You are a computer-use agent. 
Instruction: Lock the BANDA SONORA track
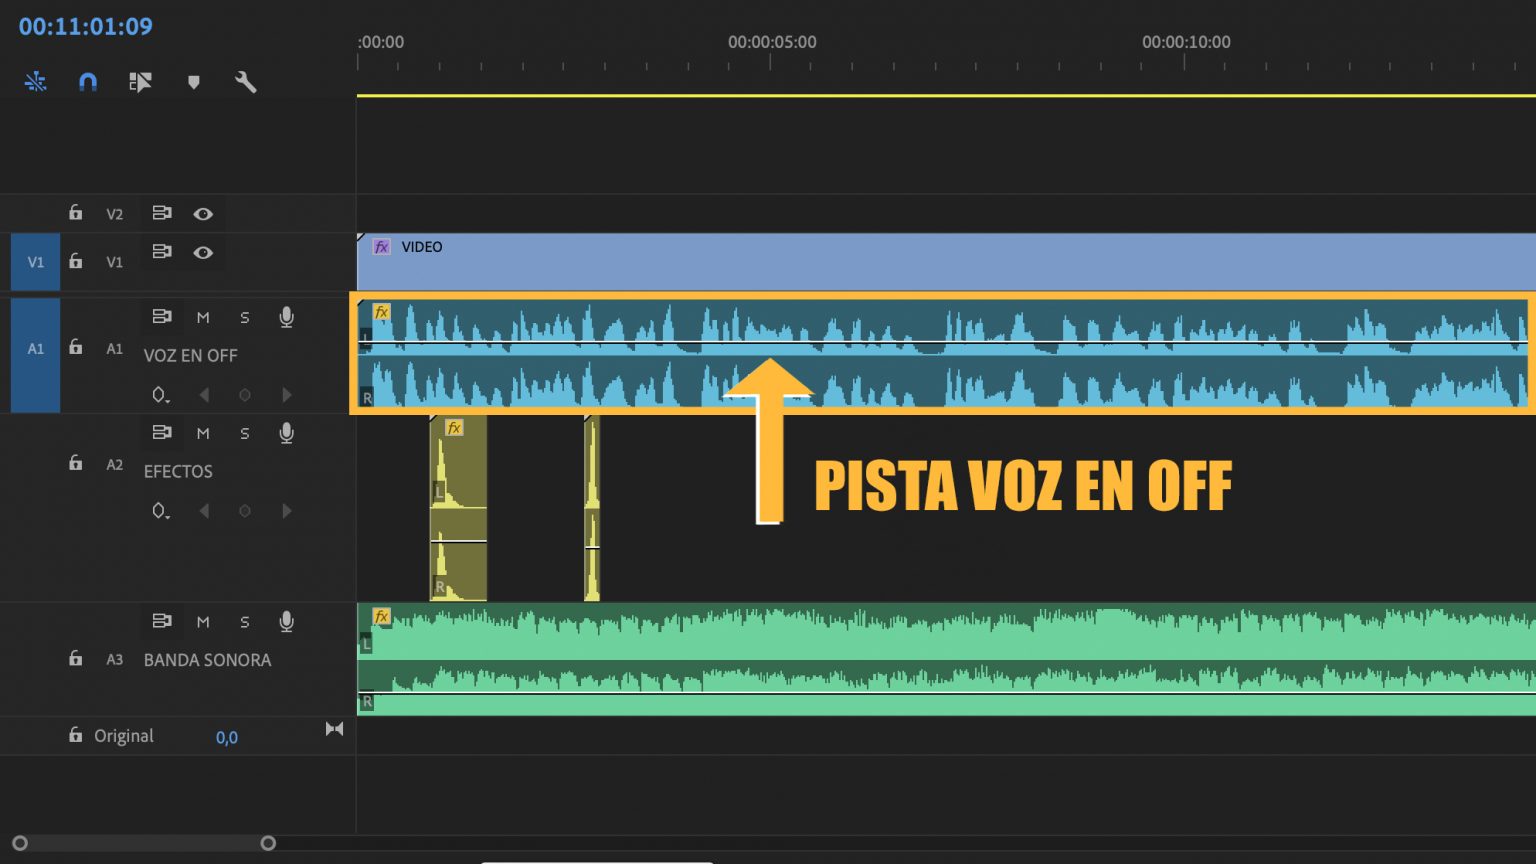(x=75, y=659)
